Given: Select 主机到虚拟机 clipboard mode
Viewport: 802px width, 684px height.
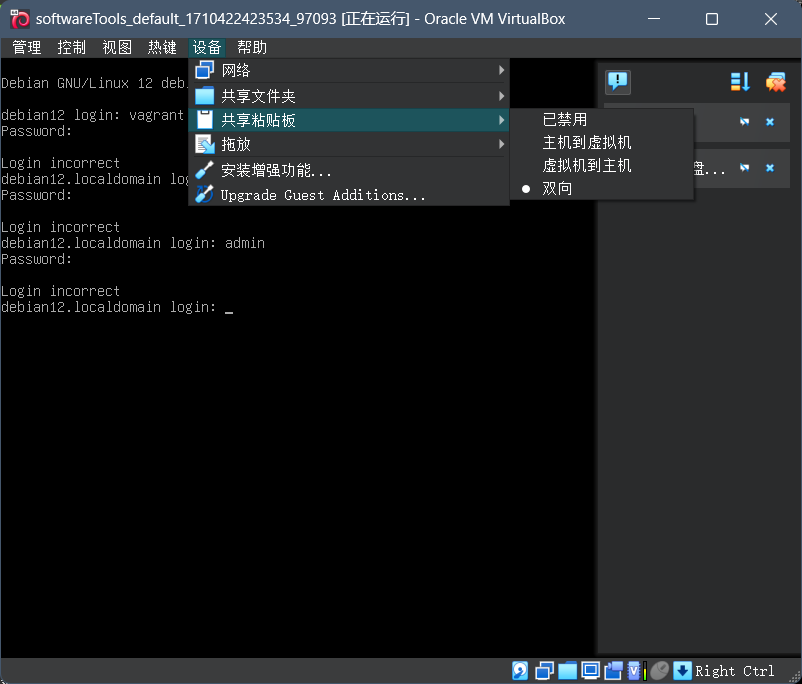Looking at the screenshot, I should click(x=587, y=143).
